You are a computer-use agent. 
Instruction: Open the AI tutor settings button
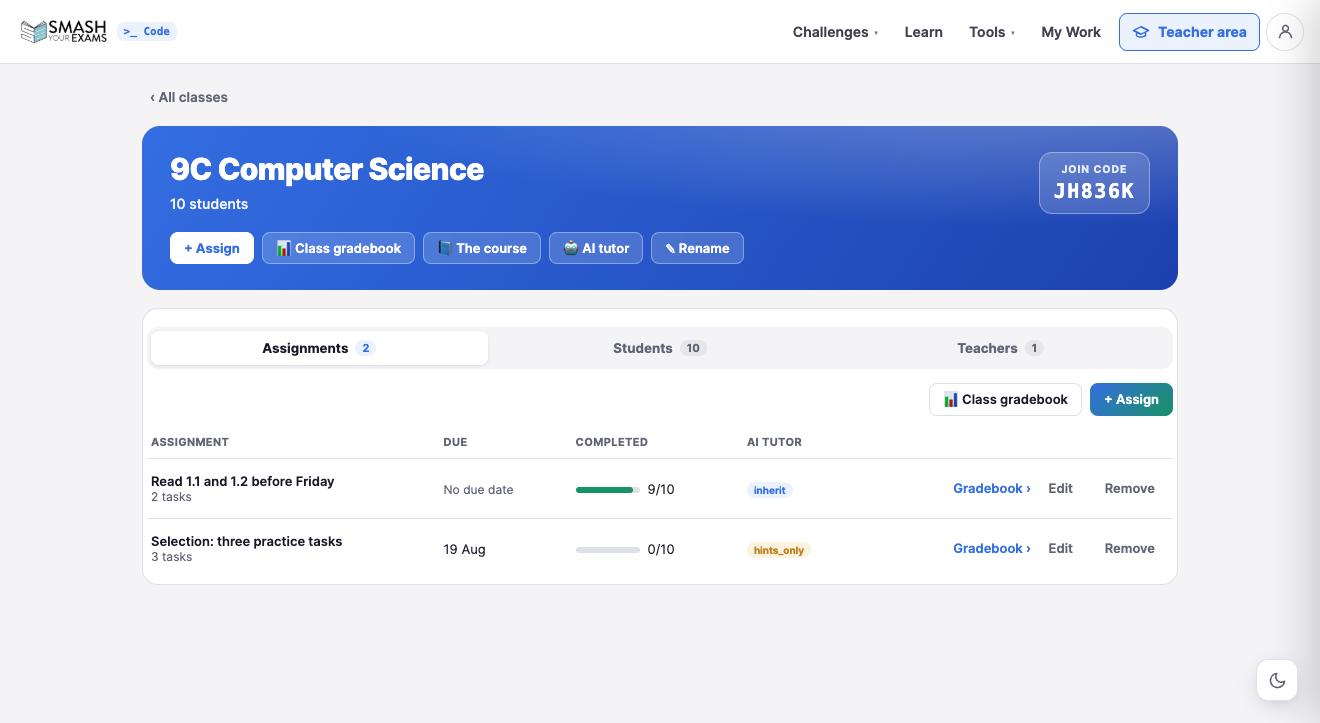click(596, 248)
